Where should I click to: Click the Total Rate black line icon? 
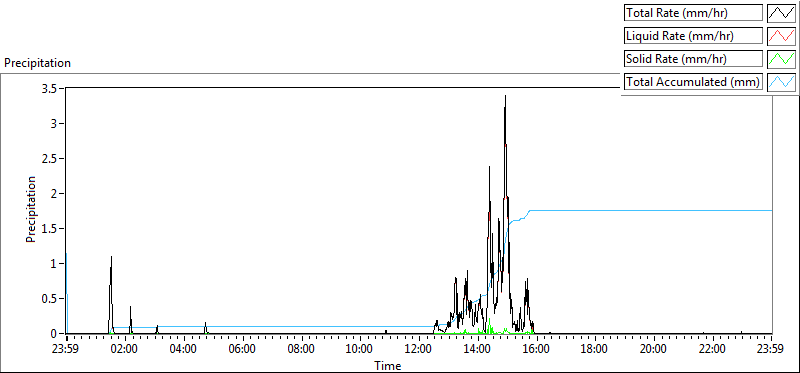click(x=781, y=12)
